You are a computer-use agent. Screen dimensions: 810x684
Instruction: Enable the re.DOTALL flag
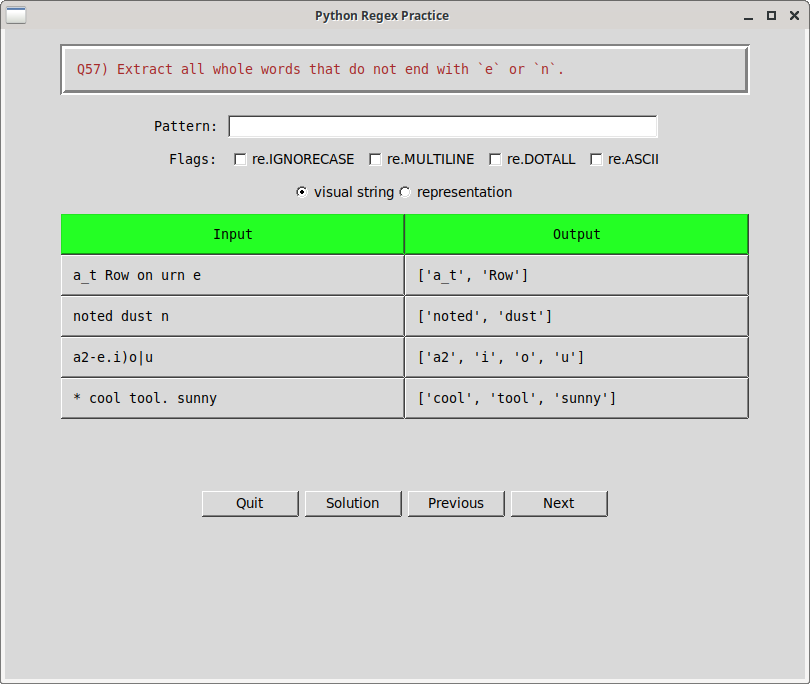[495, 158]
